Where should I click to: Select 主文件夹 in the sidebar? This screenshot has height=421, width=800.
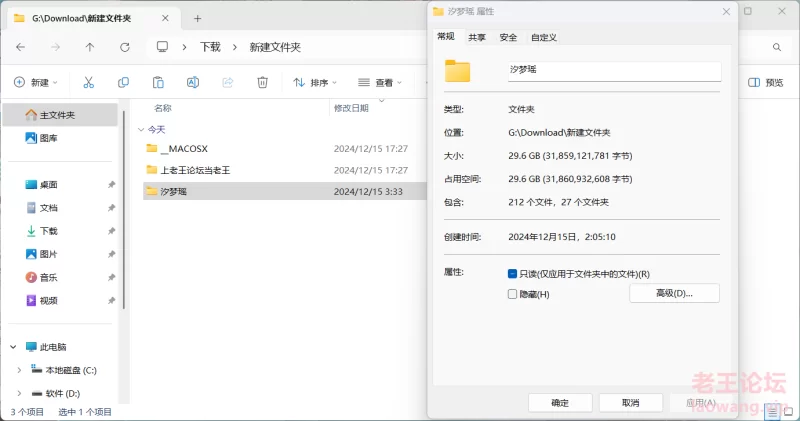(60, 115)
